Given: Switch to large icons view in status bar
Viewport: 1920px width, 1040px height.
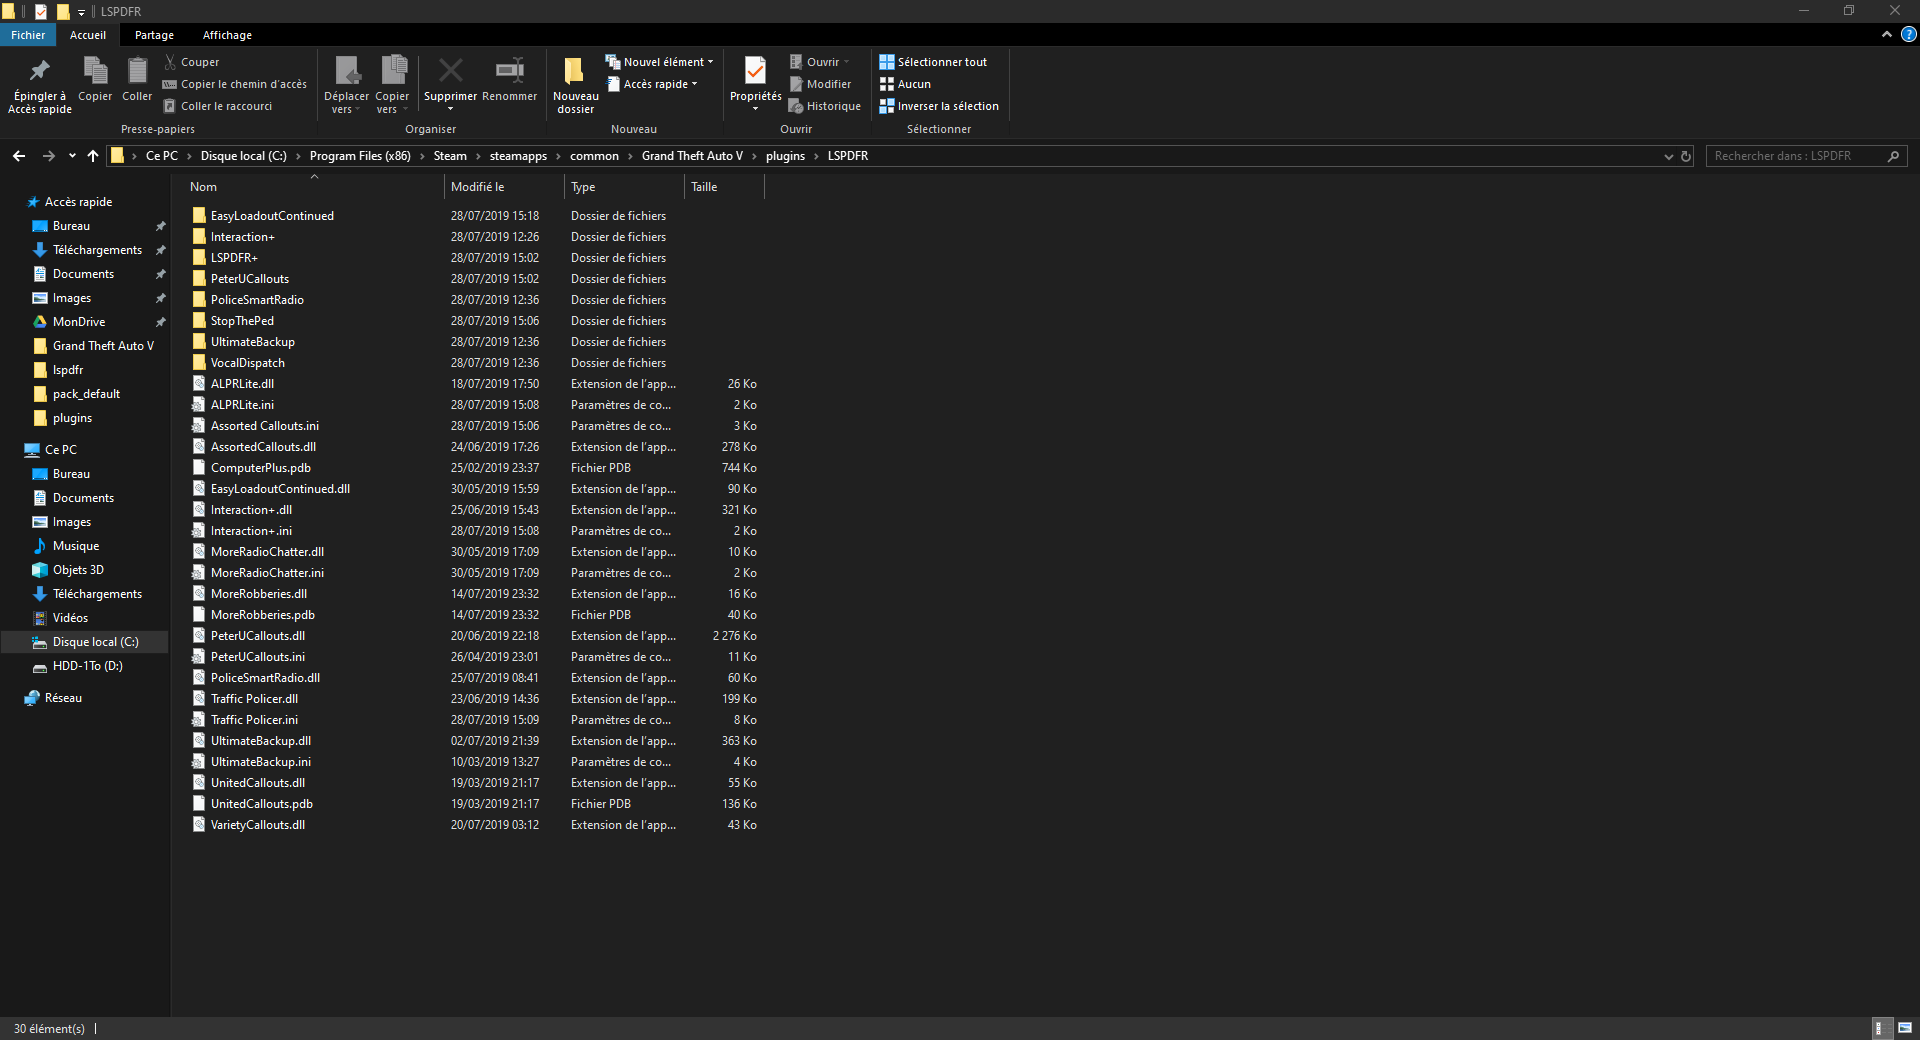Looking at the screenshot, I should pyautogui.click(x=1905, y=1028).
